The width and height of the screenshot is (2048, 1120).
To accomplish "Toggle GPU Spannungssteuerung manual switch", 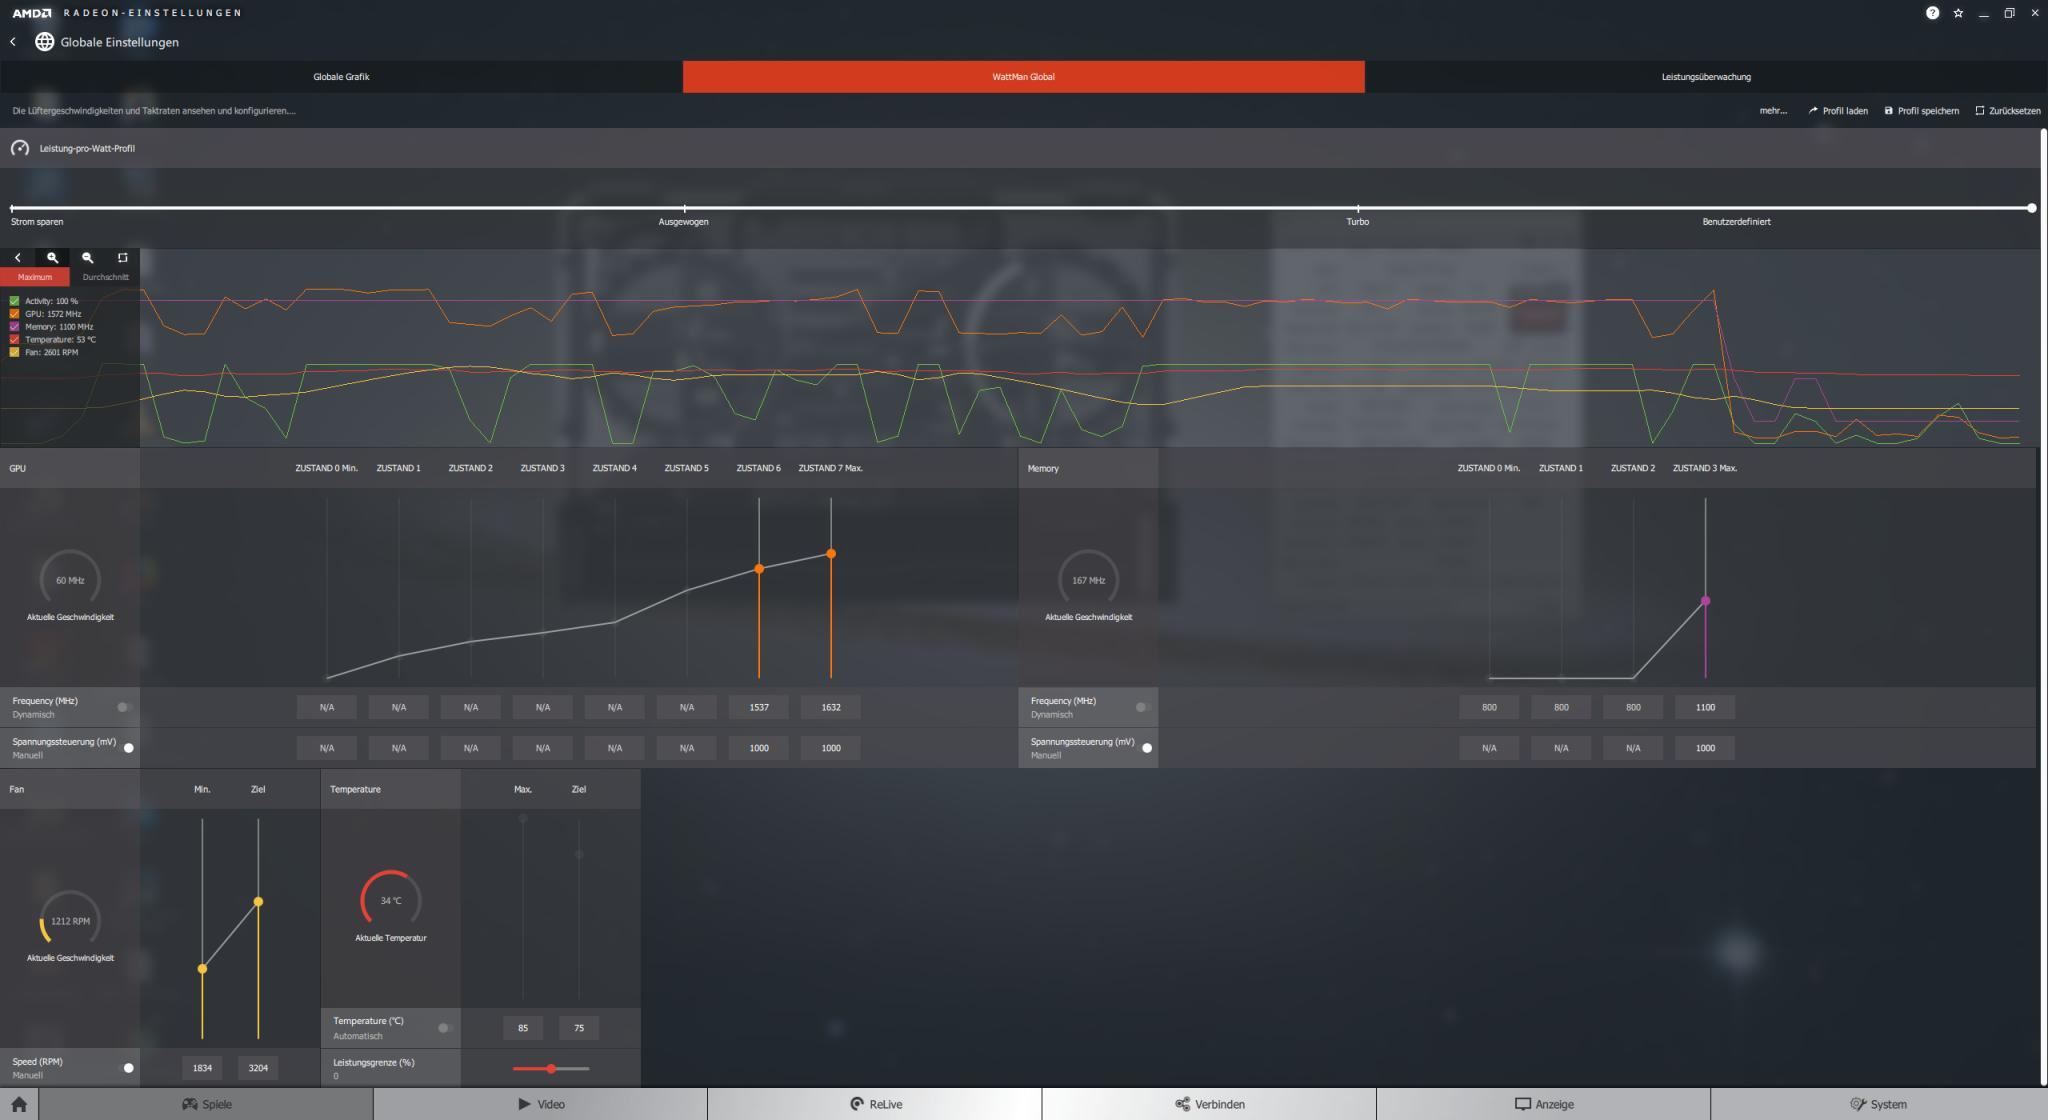I will (x=125, y=748).
